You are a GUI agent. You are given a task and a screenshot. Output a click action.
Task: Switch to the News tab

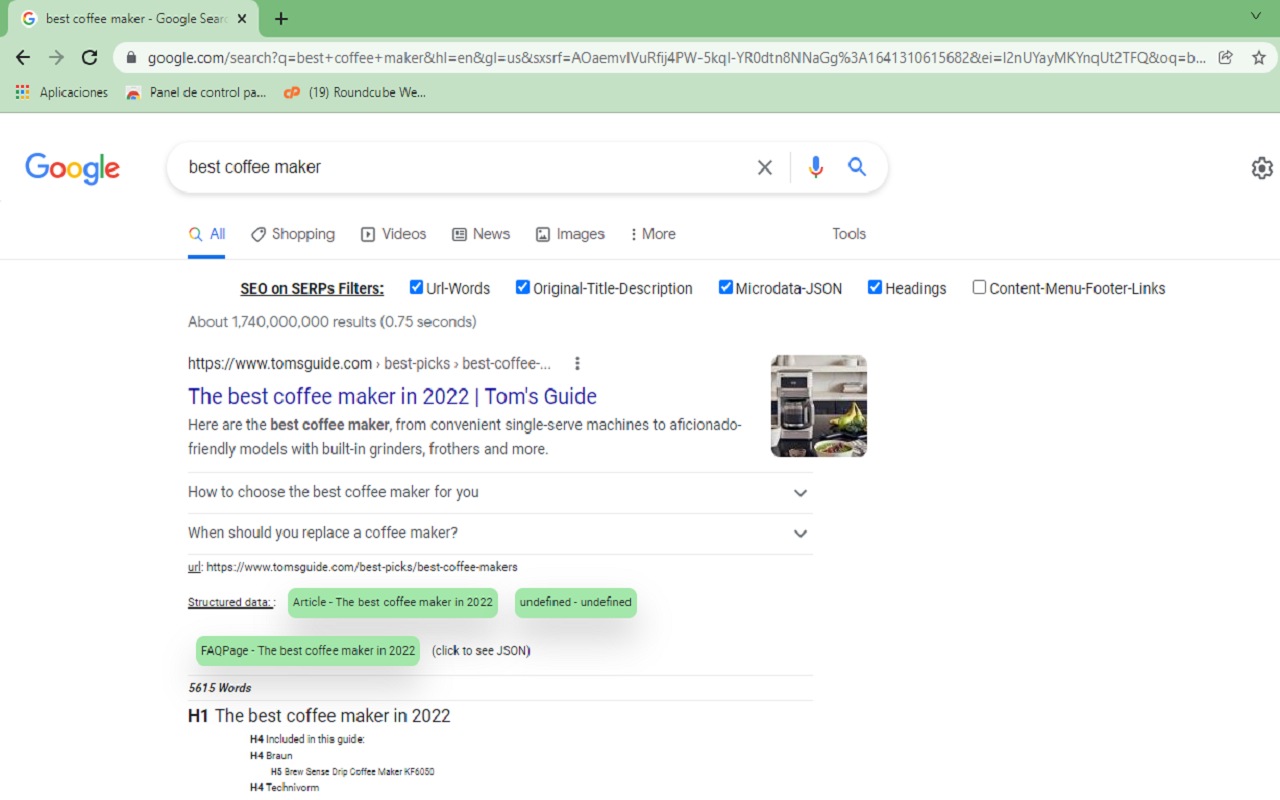coord(481,234)
